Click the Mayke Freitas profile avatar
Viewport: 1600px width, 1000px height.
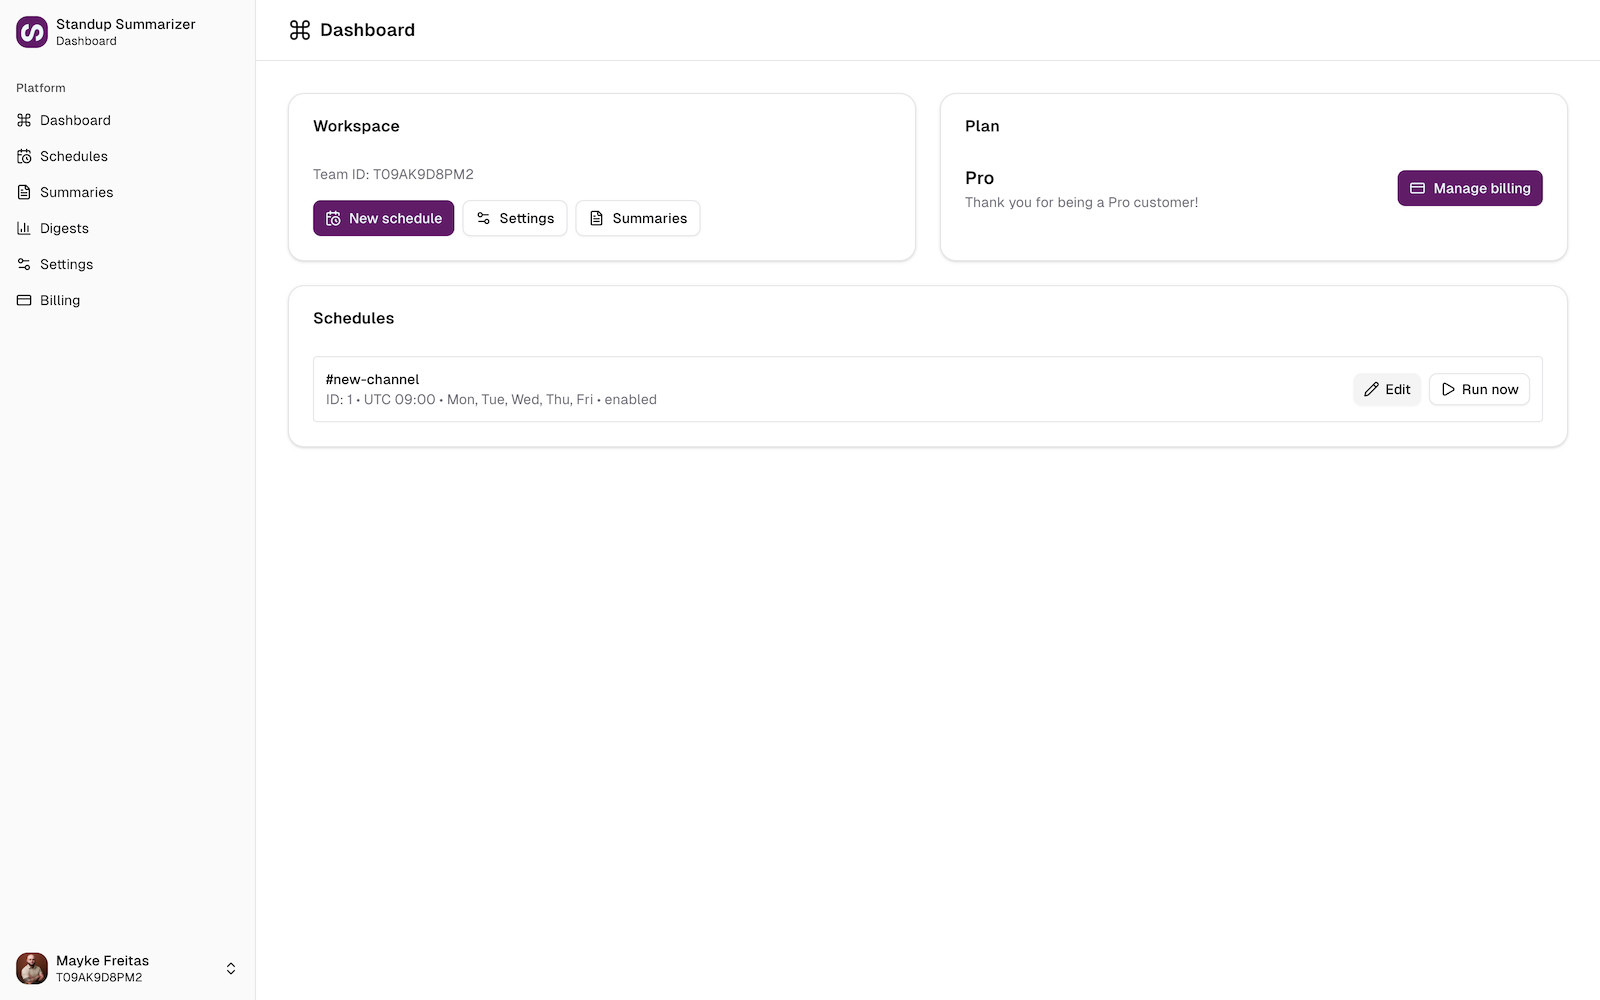[x=31, y=968]
